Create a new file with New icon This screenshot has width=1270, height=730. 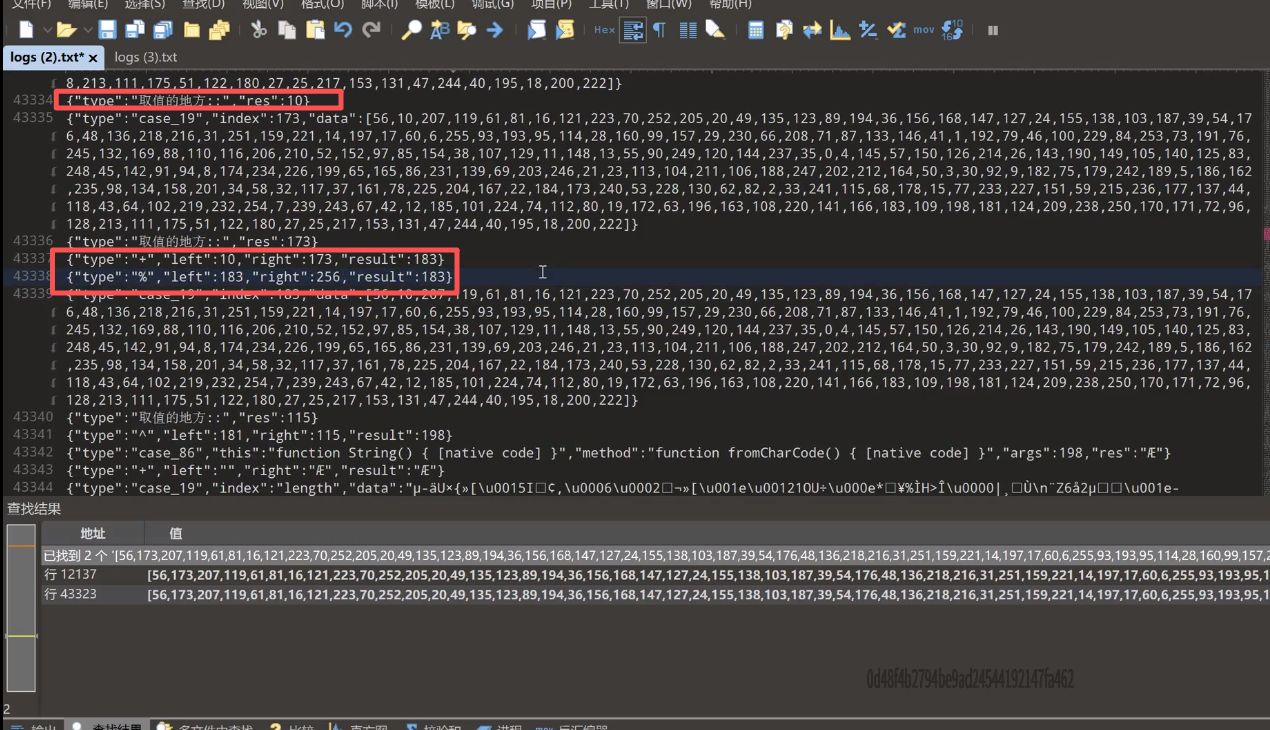(27, 30)
